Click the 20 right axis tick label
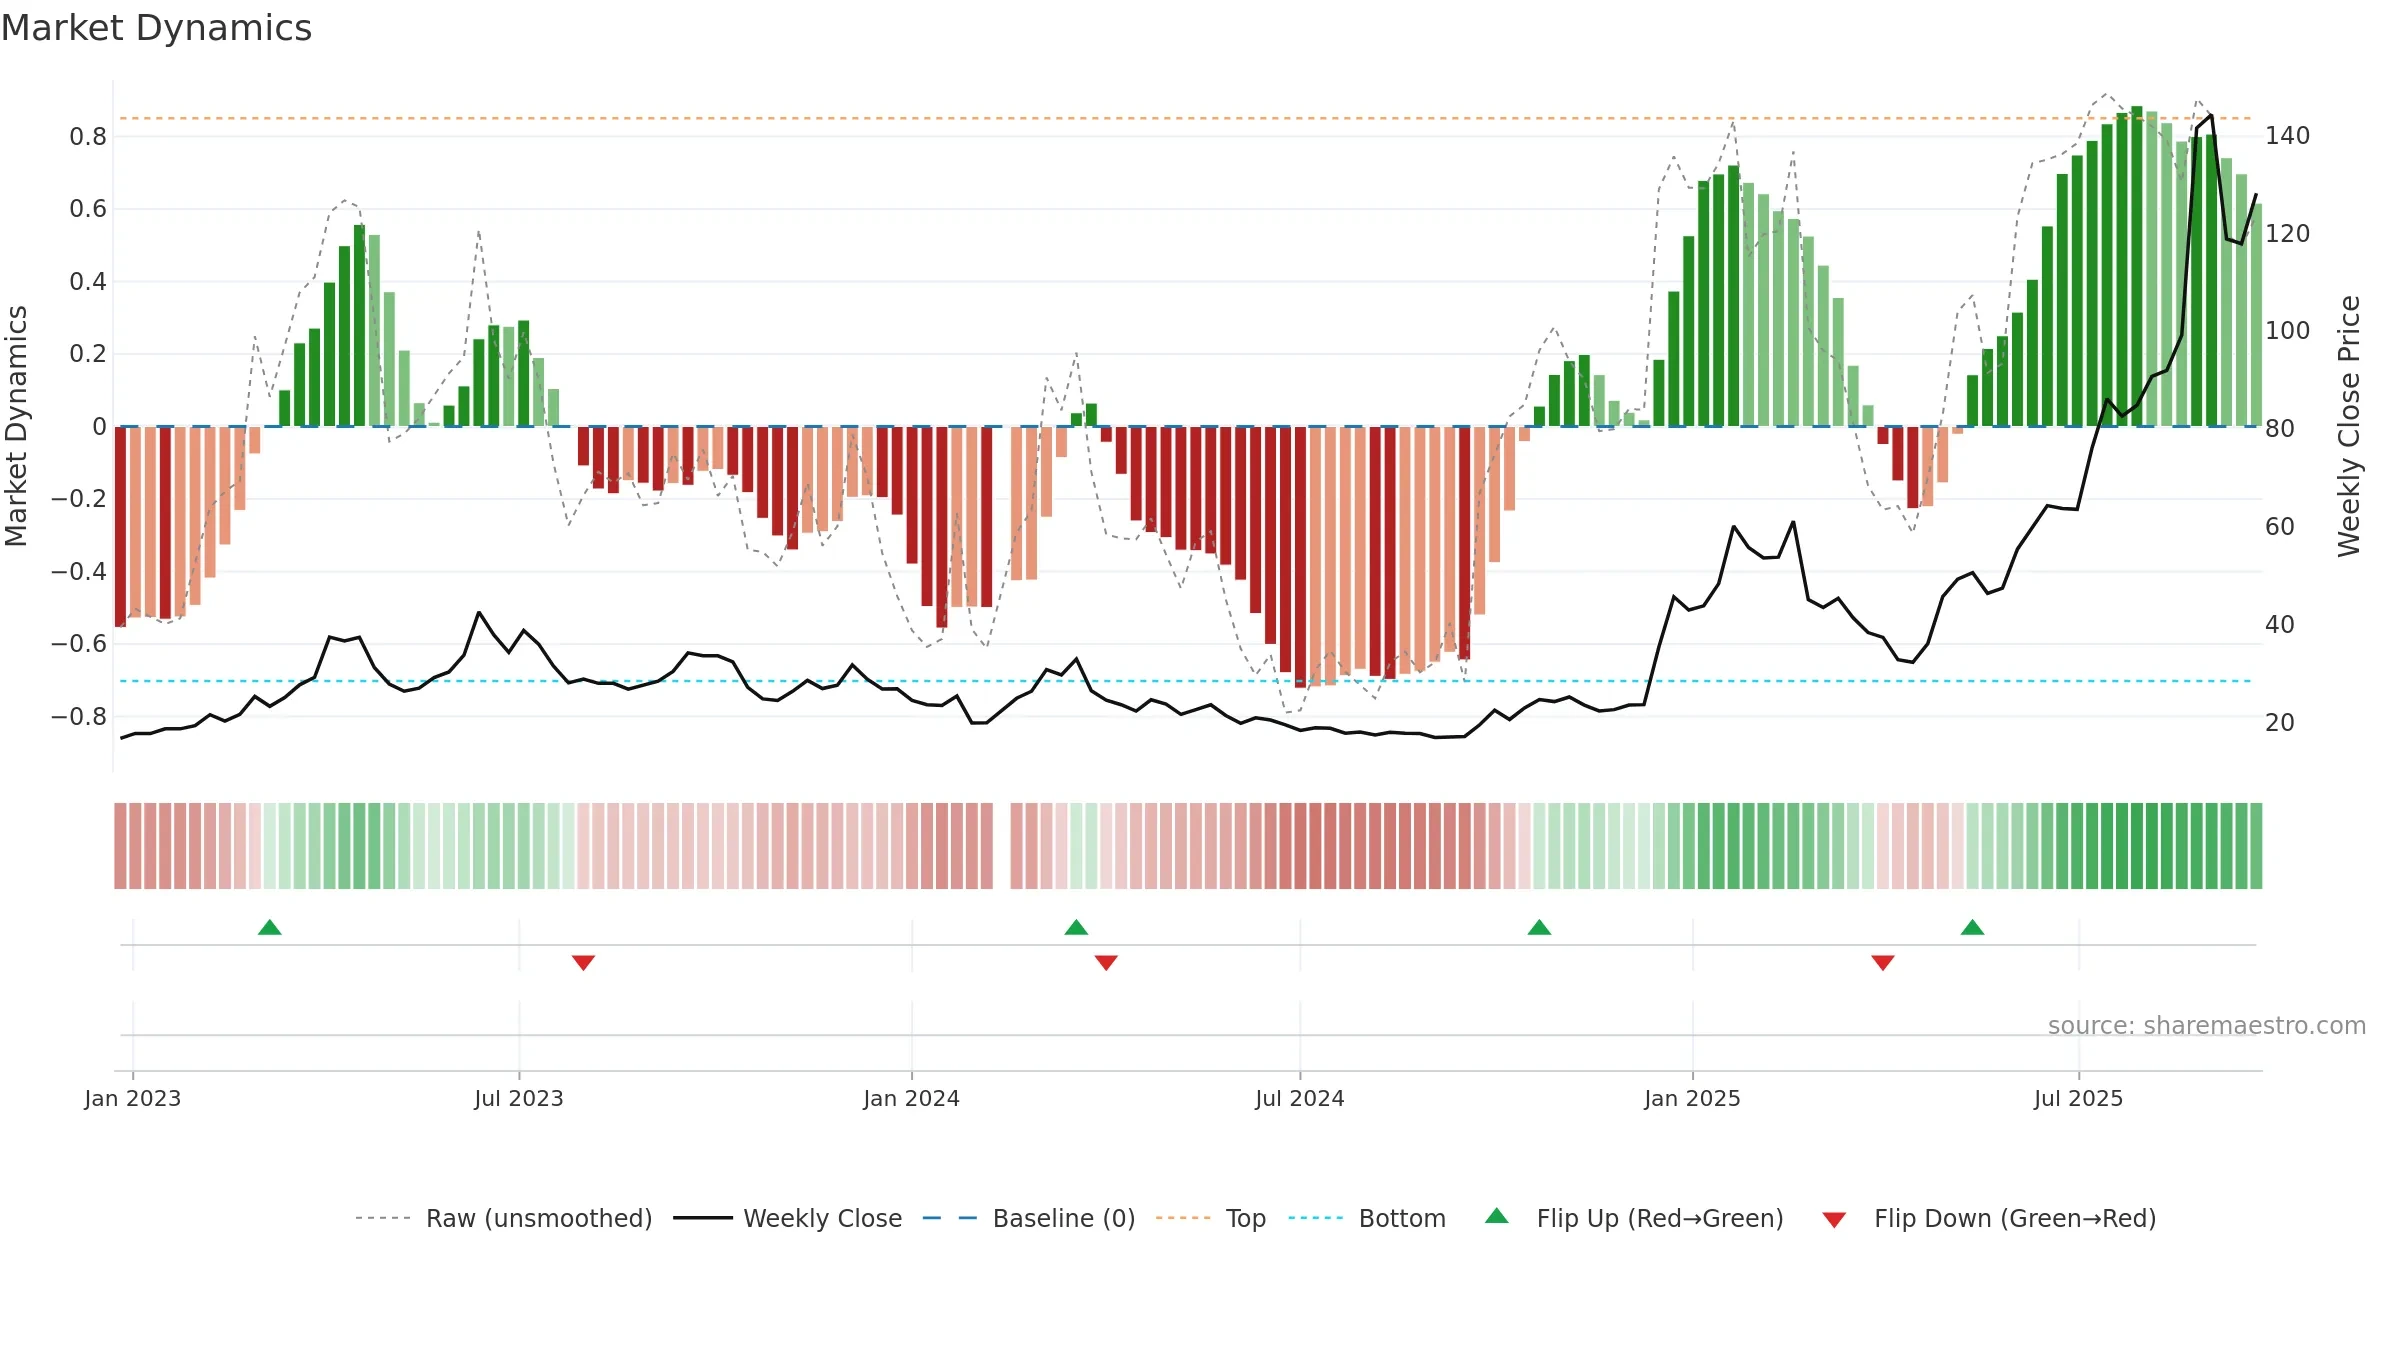Screen dimensions: 2400x1350 pyautogui.click(x=2280, y=722)
